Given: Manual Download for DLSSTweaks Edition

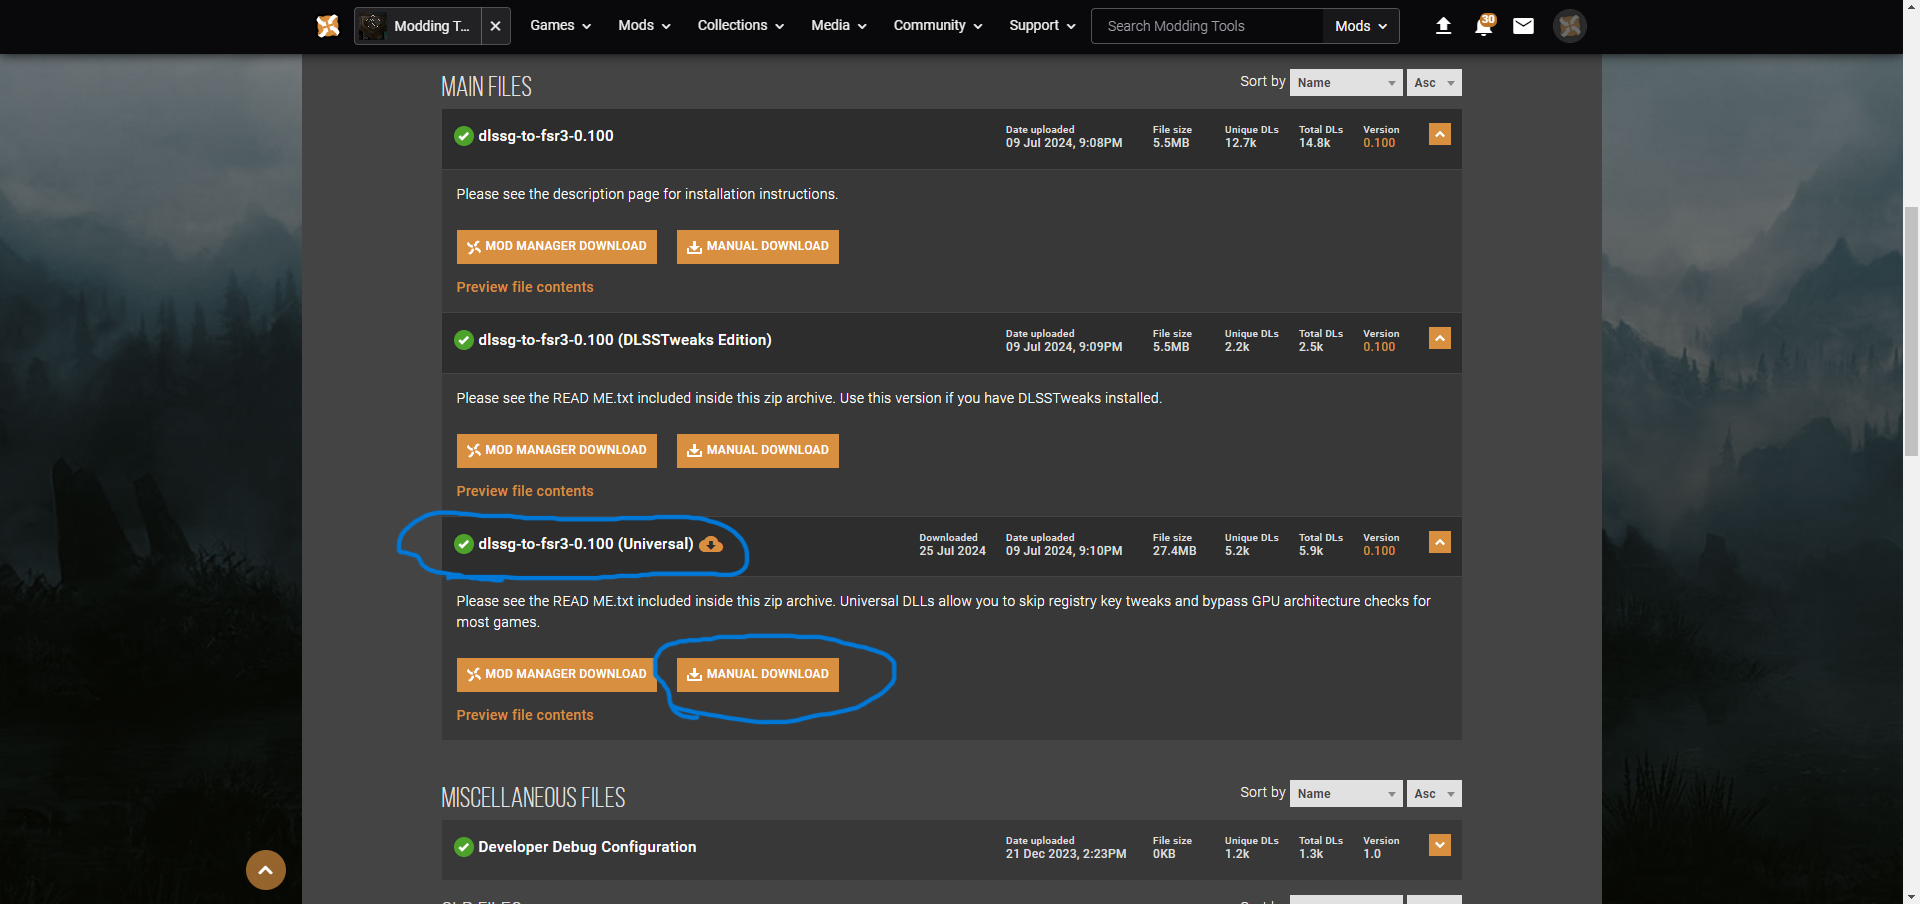Looking at the screenshot, I should (758, 451).
